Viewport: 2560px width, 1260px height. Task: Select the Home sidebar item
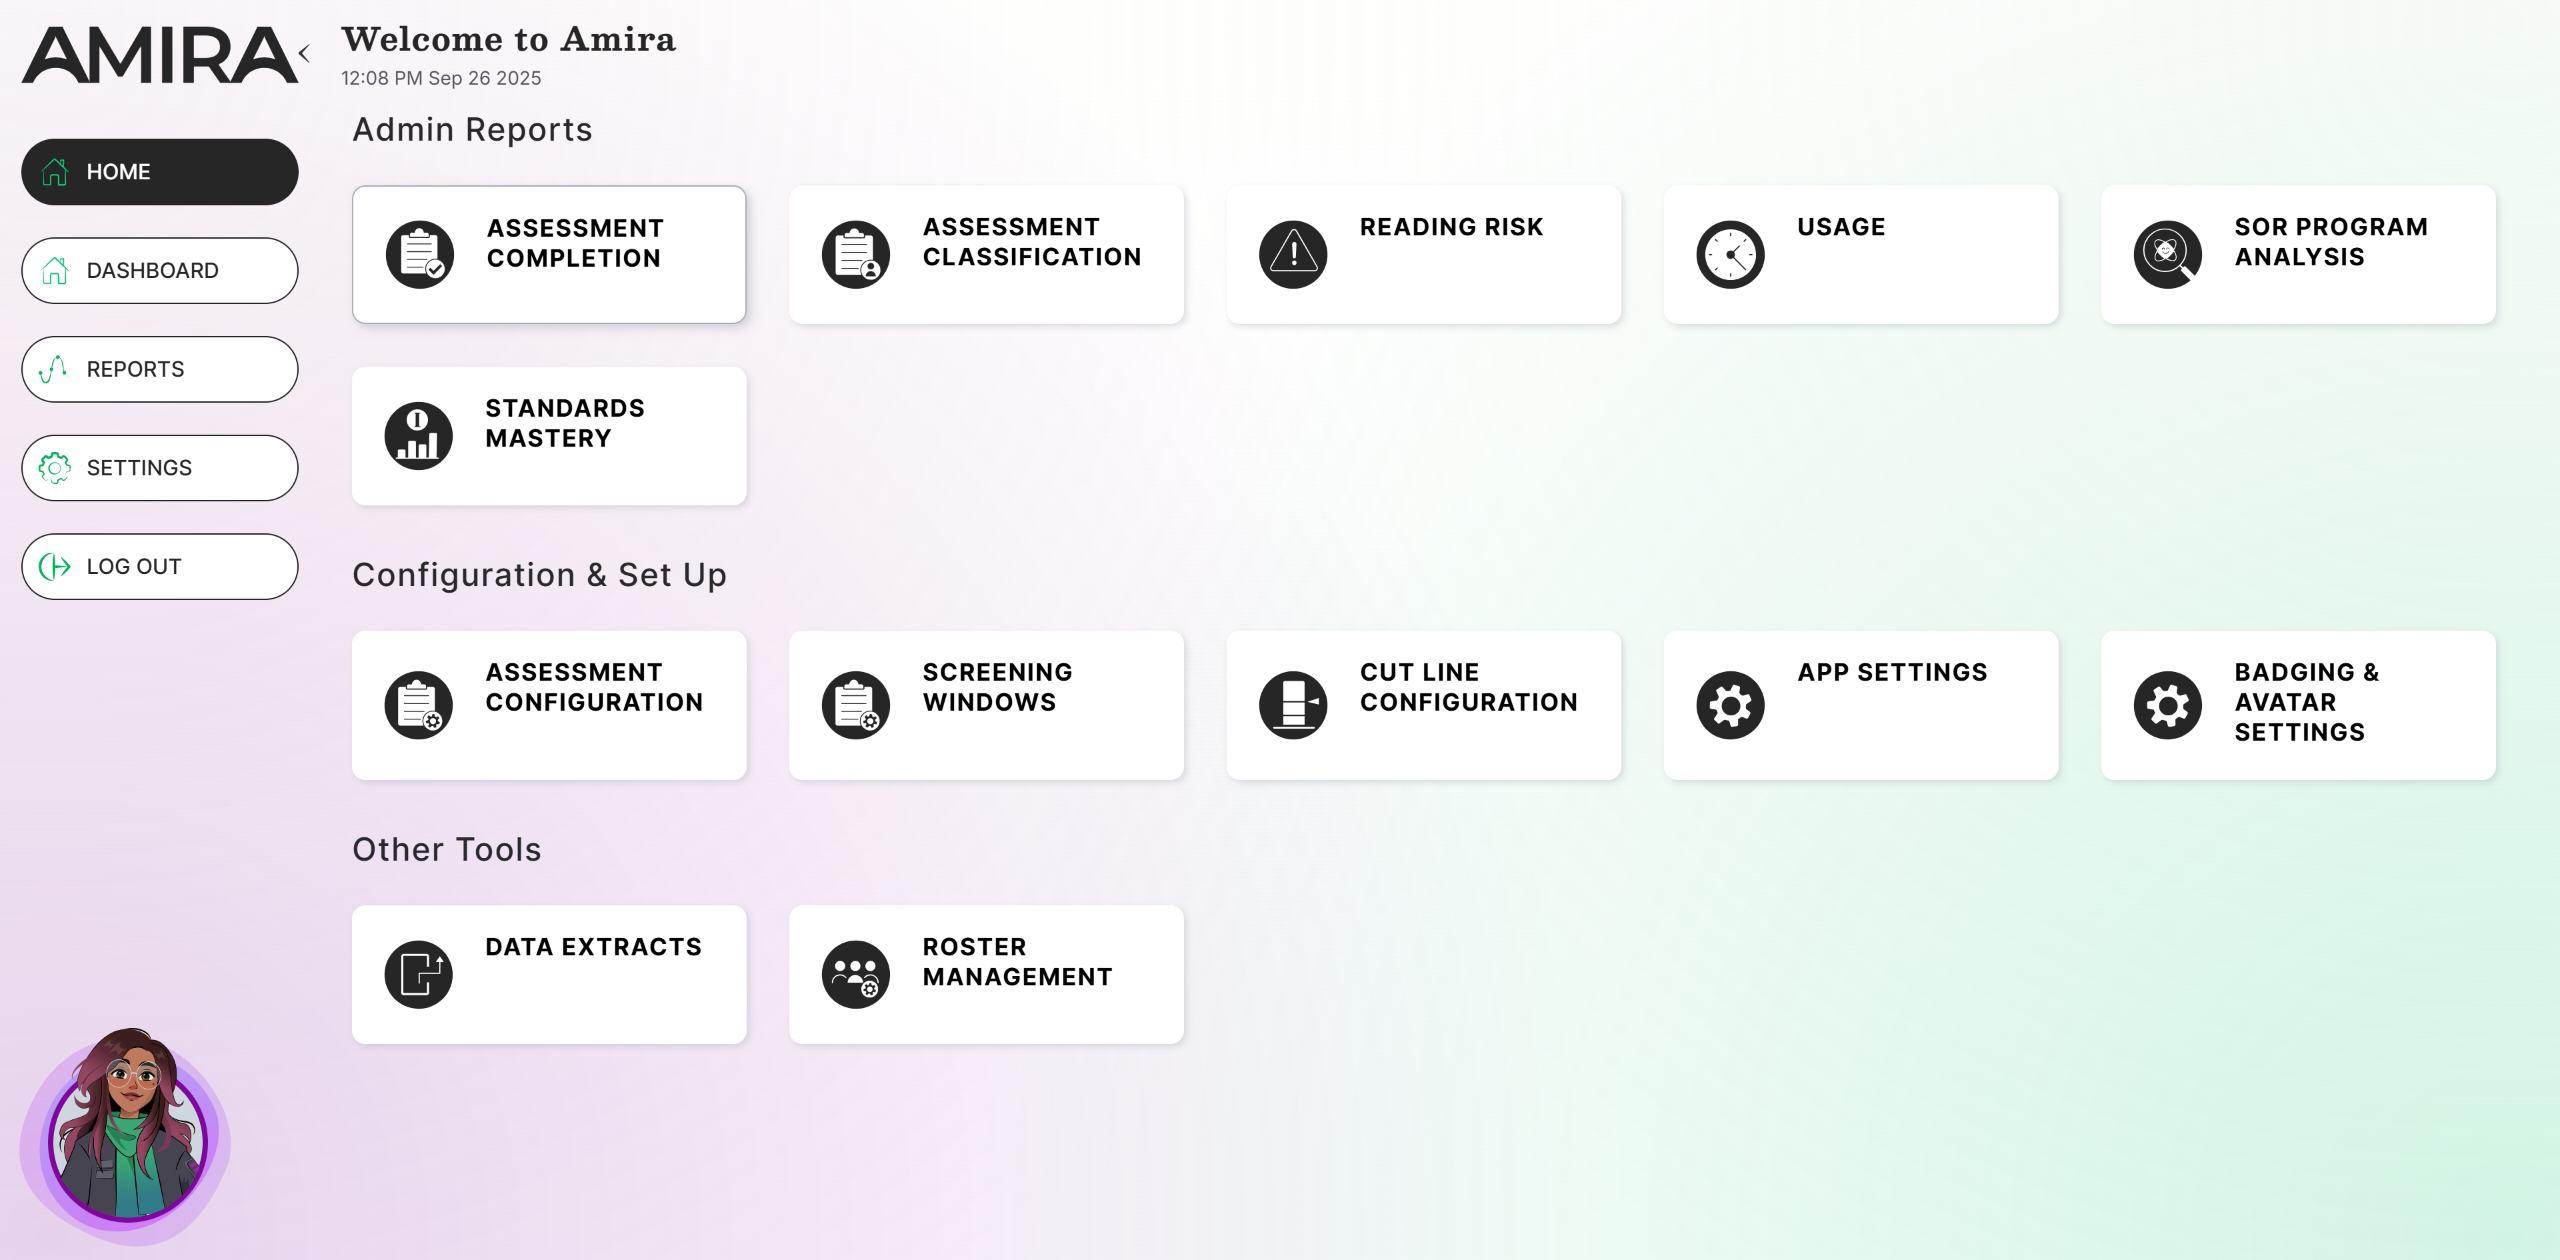[160, 172]
